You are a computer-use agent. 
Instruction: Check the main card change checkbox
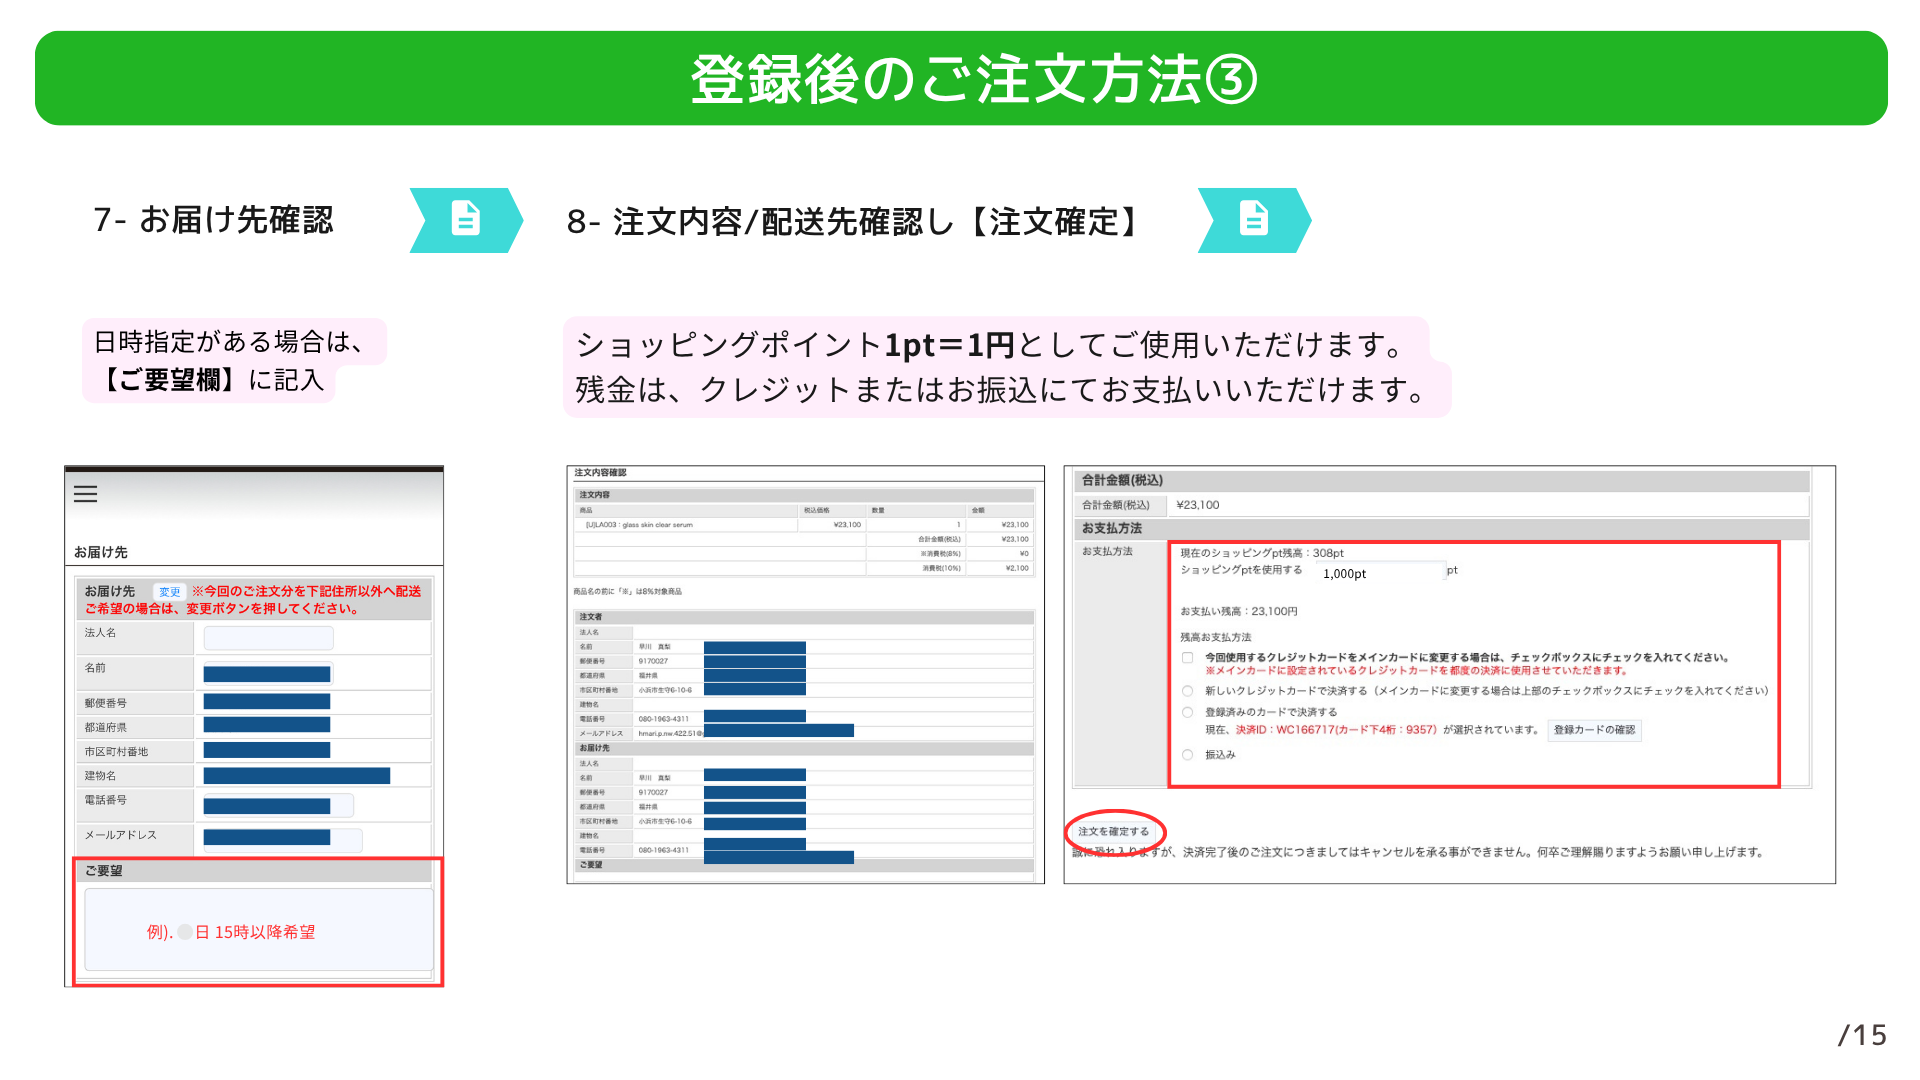pyautogui.click(x=1187, y=658)
